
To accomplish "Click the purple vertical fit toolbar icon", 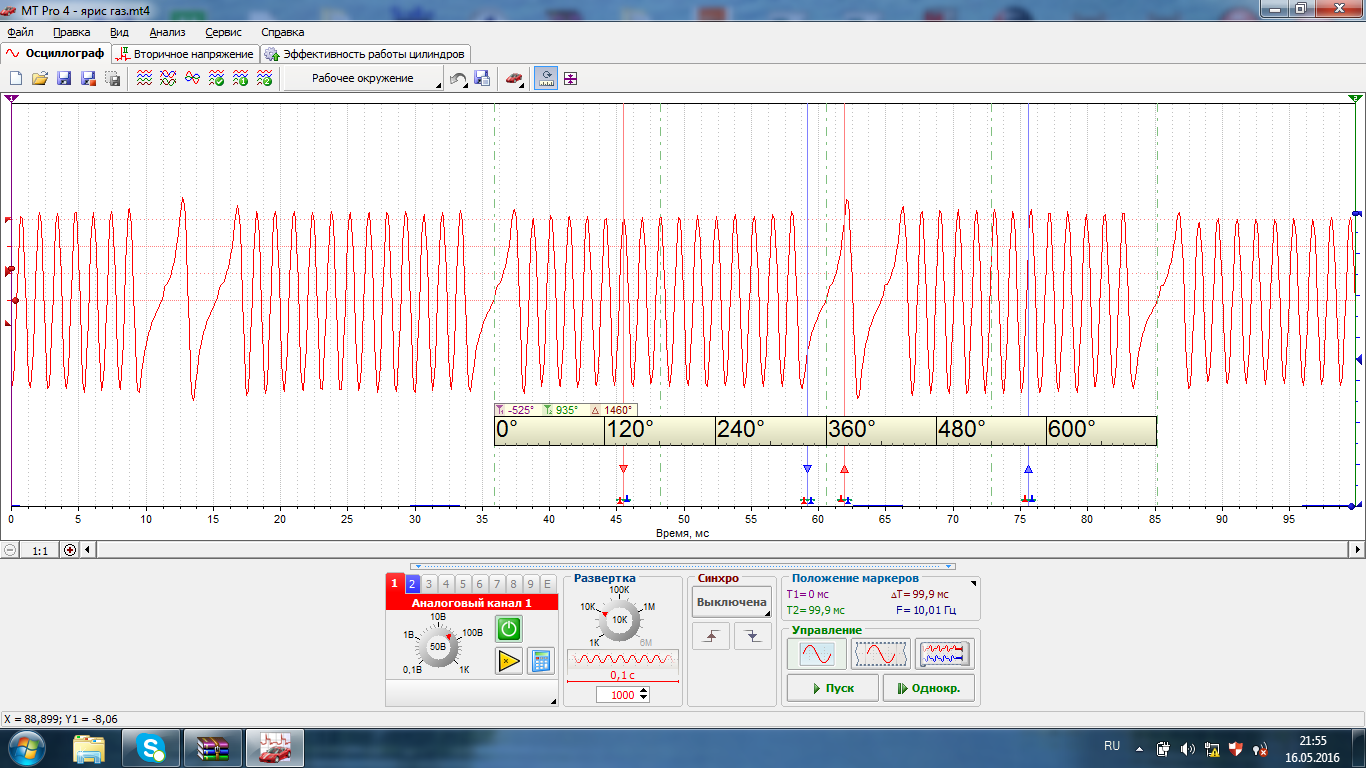I will click(570, 79).
